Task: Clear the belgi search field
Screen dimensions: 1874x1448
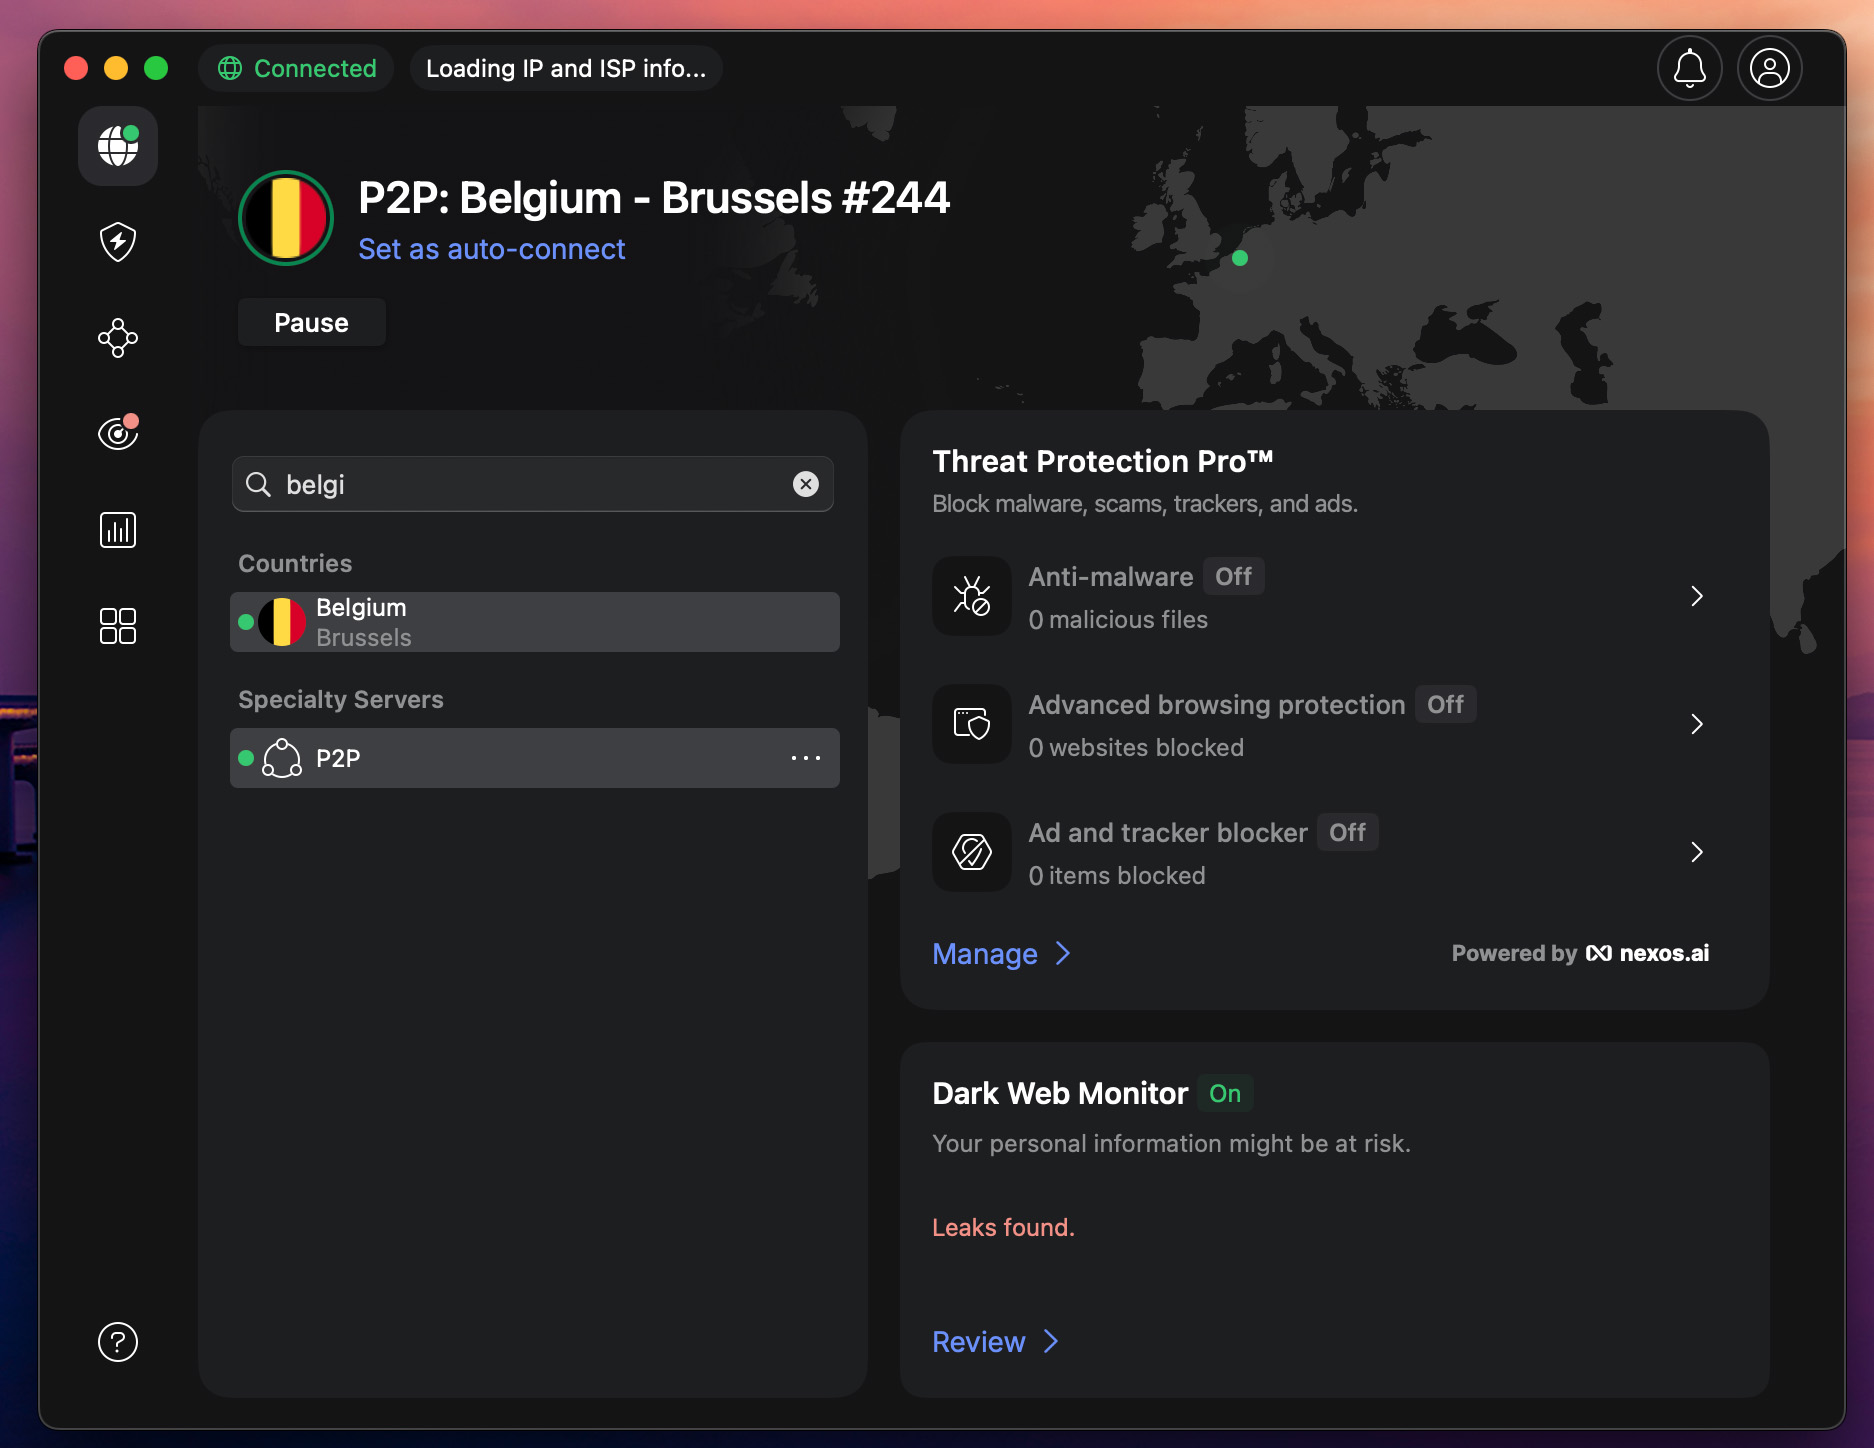Action: click(806, 484)
